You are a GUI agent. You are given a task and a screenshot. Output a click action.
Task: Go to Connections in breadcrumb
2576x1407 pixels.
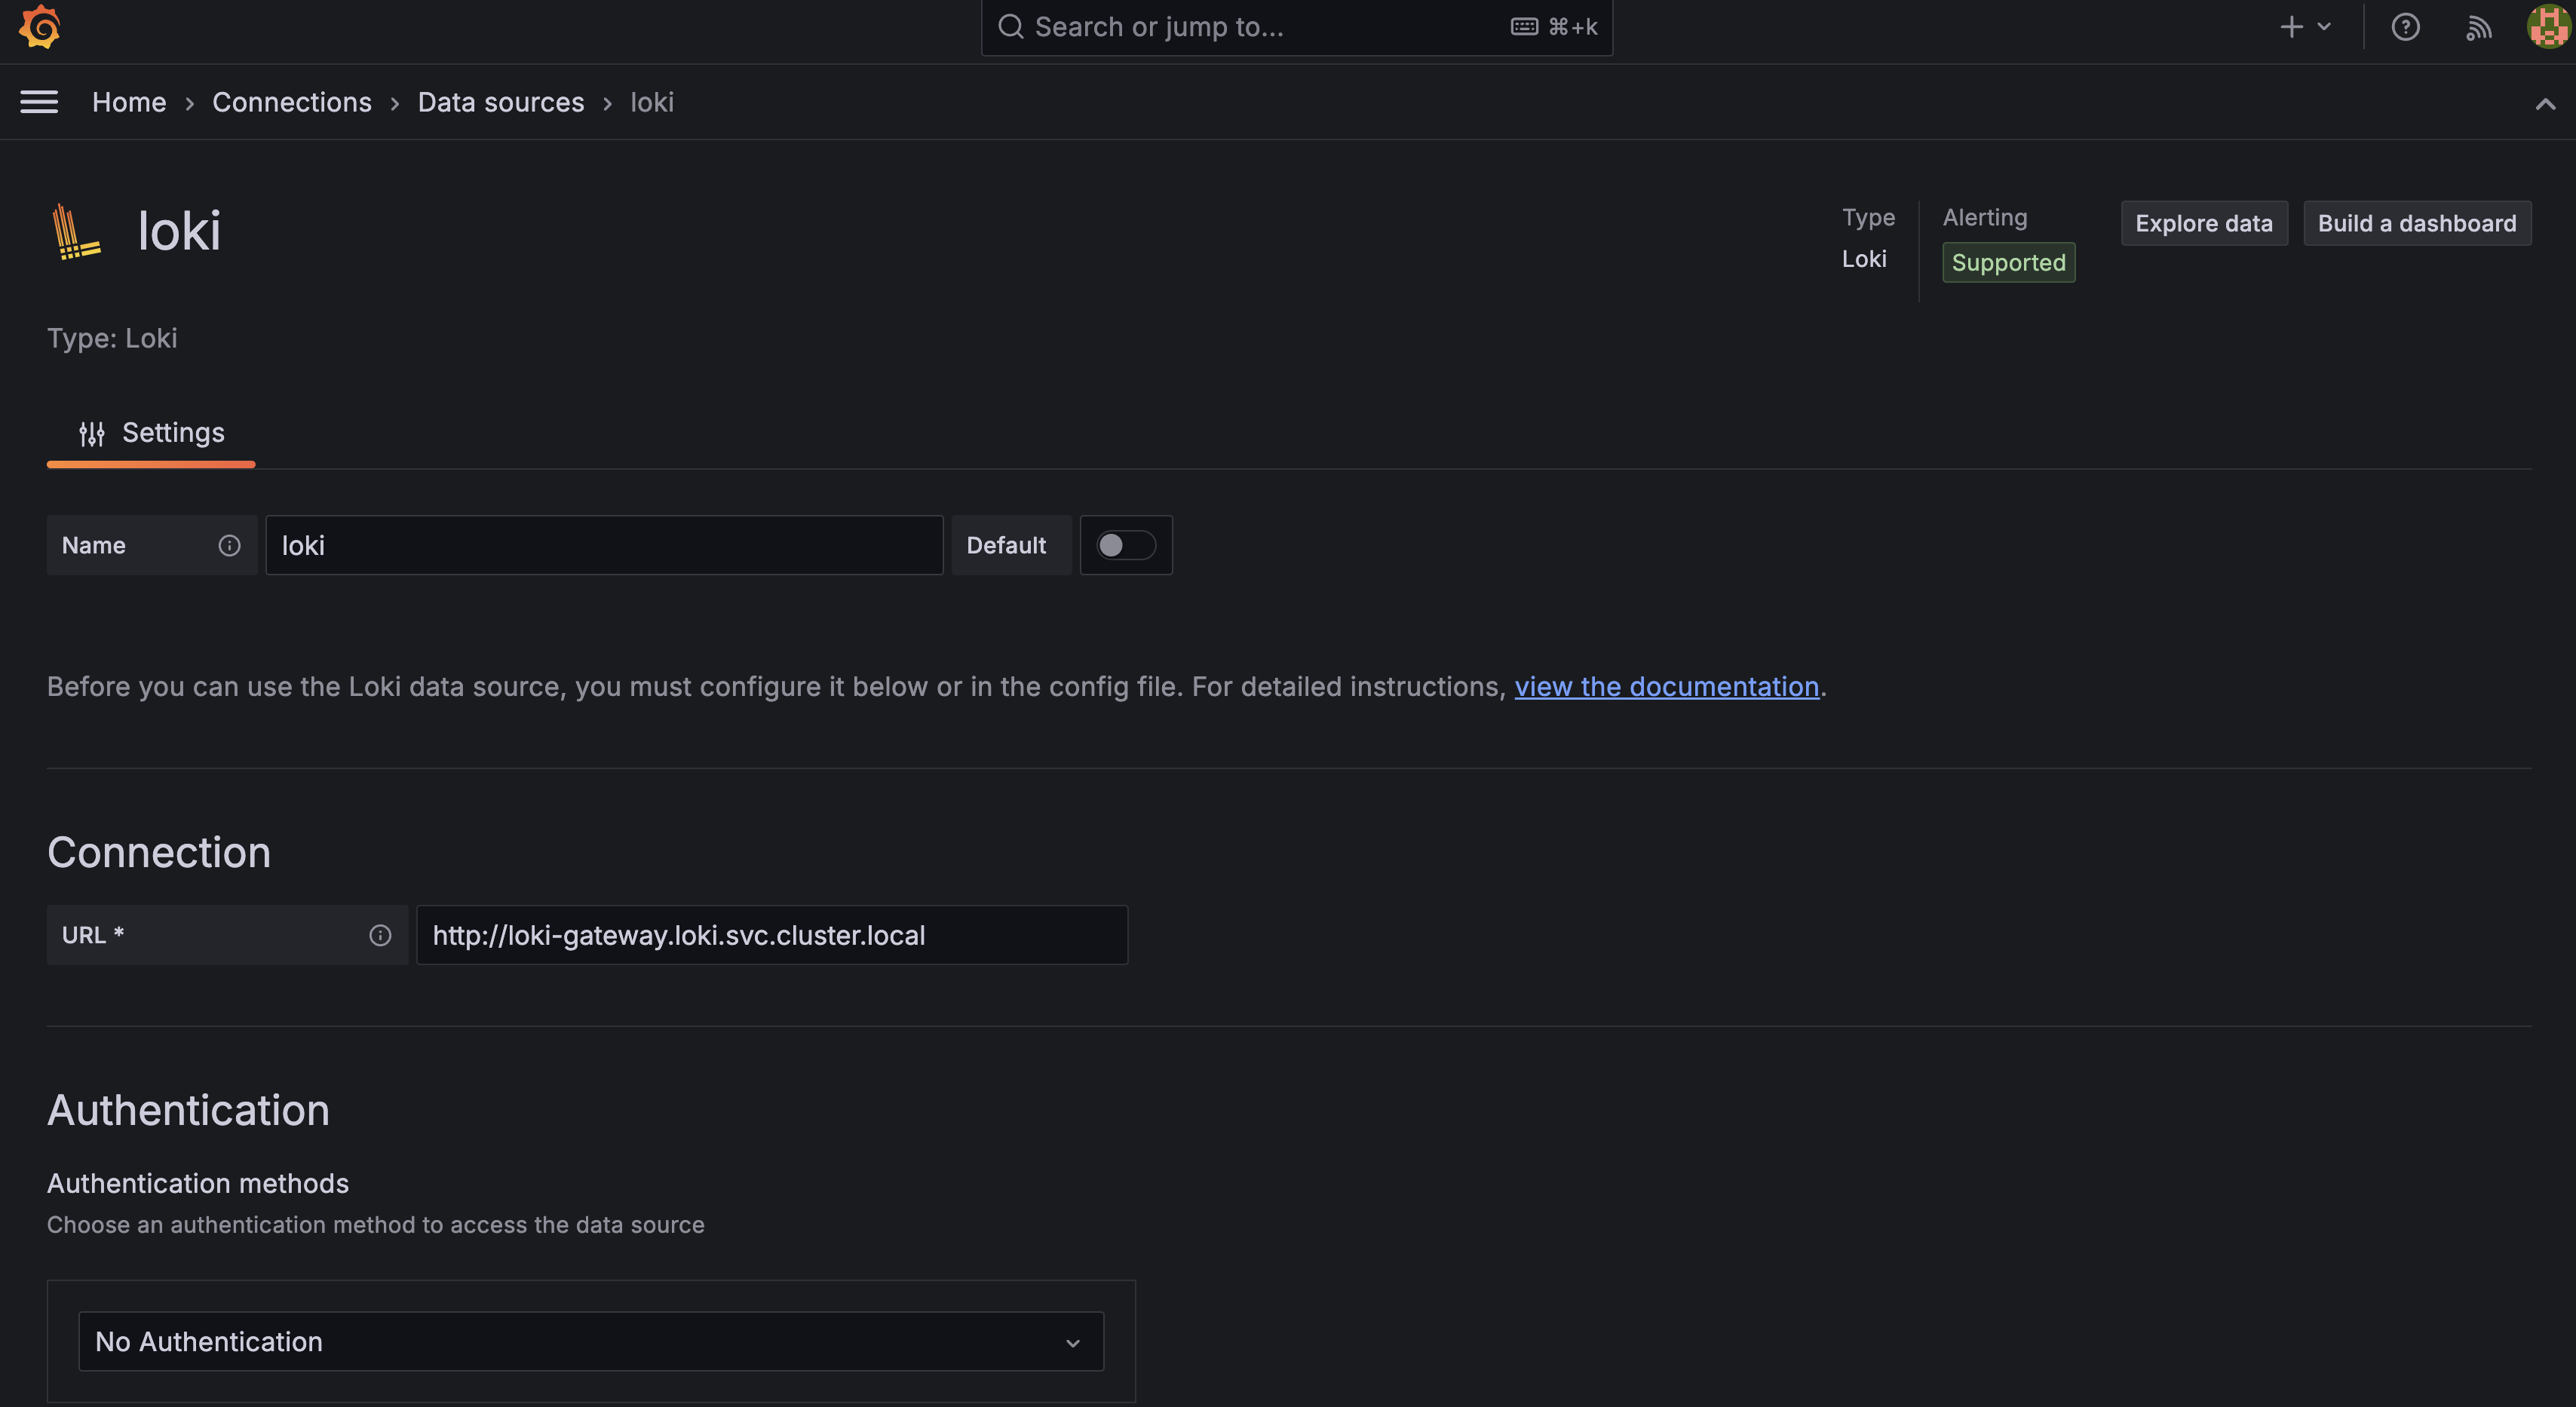(x=292, y=102)
